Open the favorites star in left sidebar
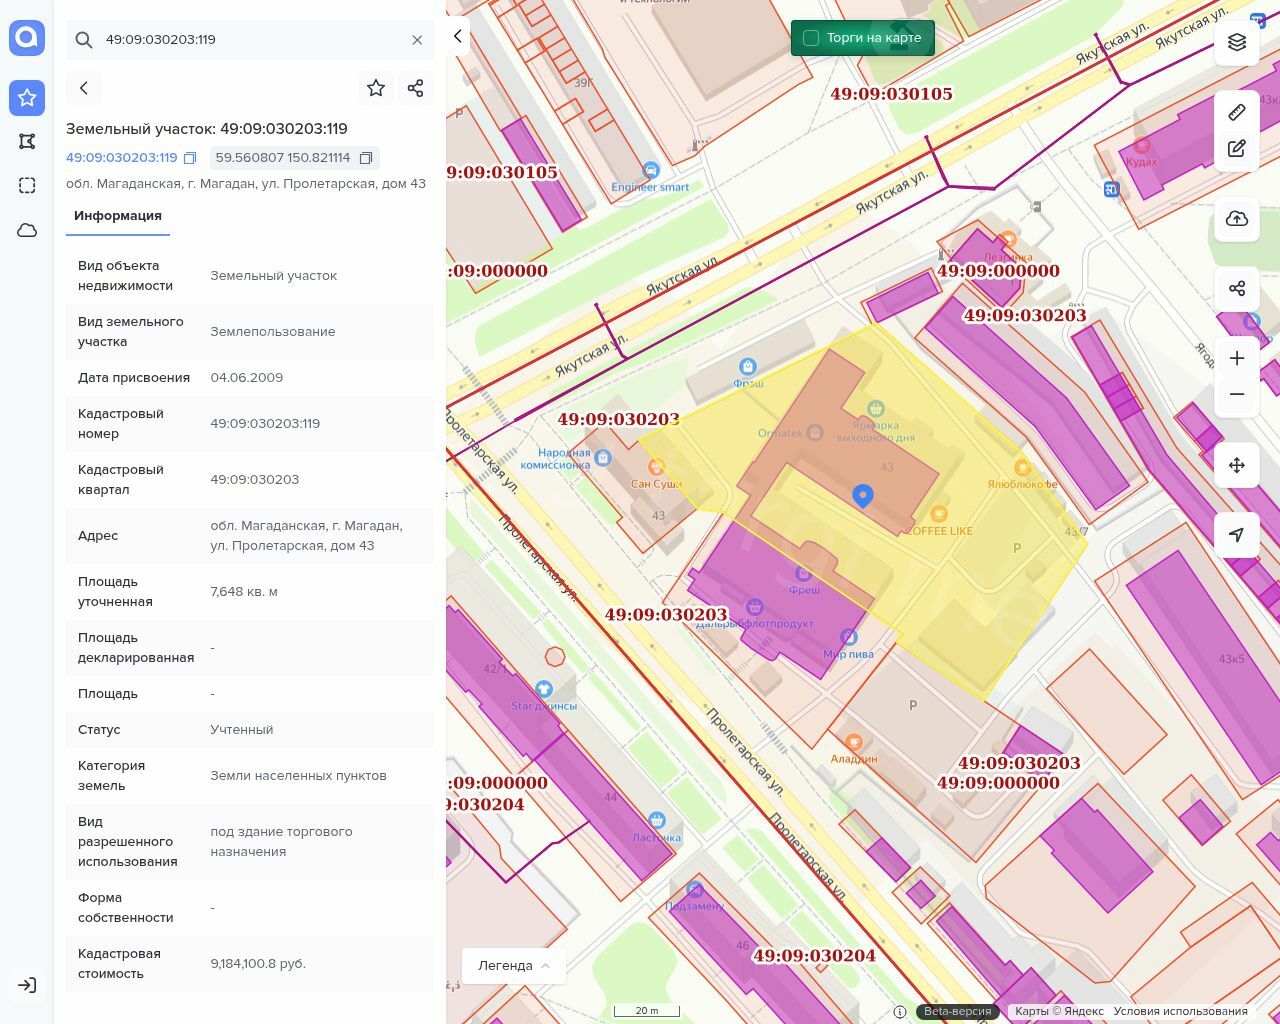Screen dimensions: 1280x1024 [27, 97]
